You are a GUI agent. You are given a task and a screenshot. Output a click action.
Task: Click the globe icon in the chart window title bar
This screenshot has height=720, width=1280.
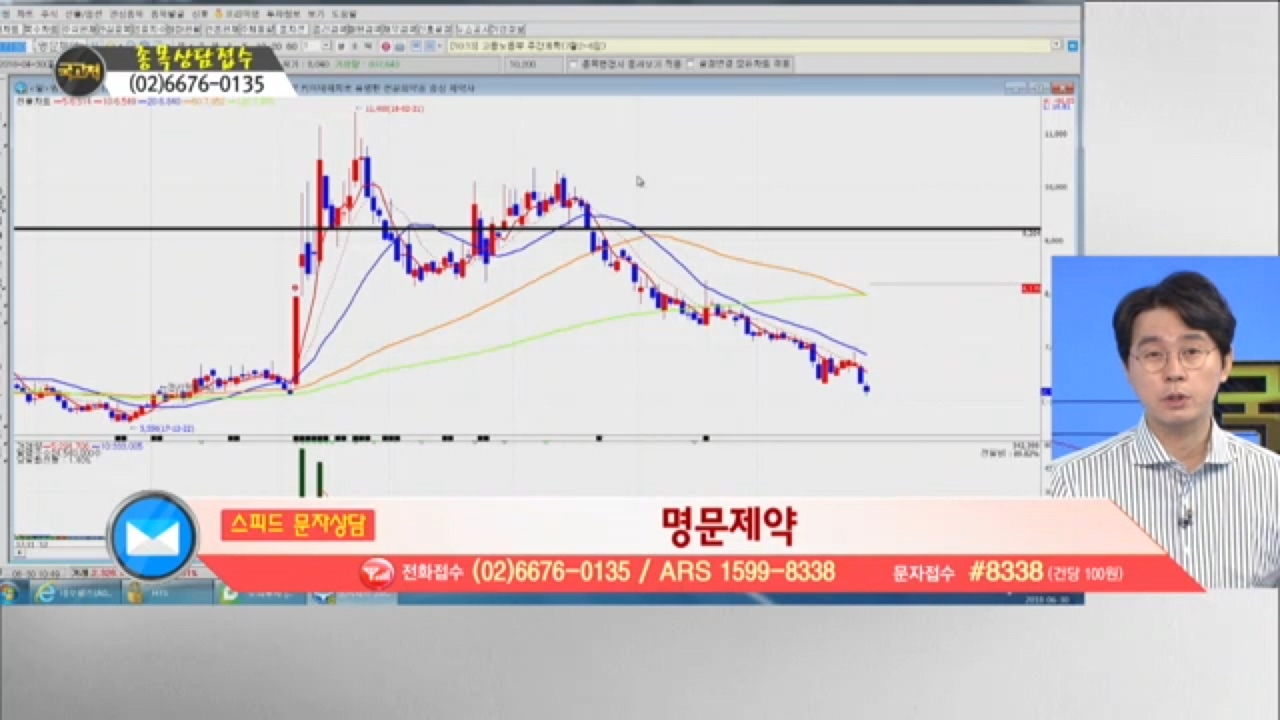[x=20, y=88]
